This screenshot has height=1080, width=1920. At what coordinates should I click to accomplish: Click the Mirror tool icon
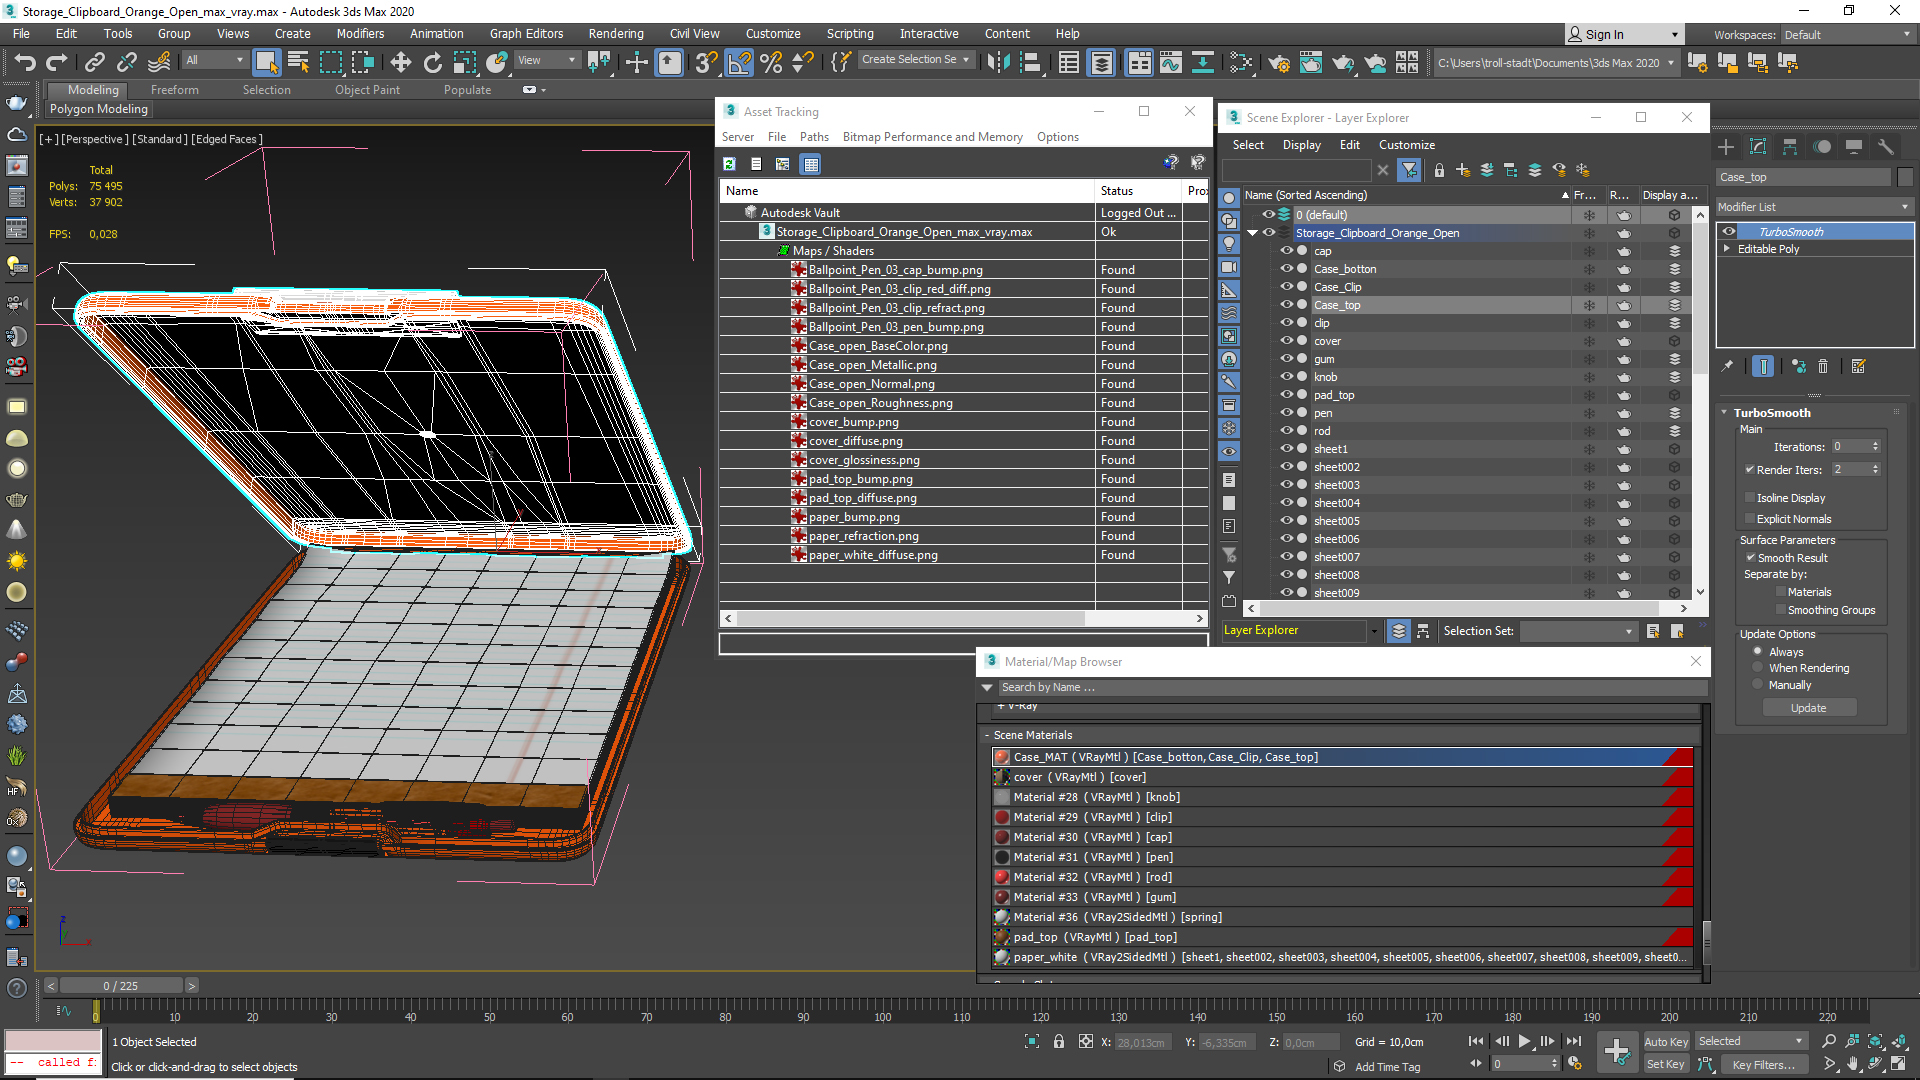pos(998,62)
